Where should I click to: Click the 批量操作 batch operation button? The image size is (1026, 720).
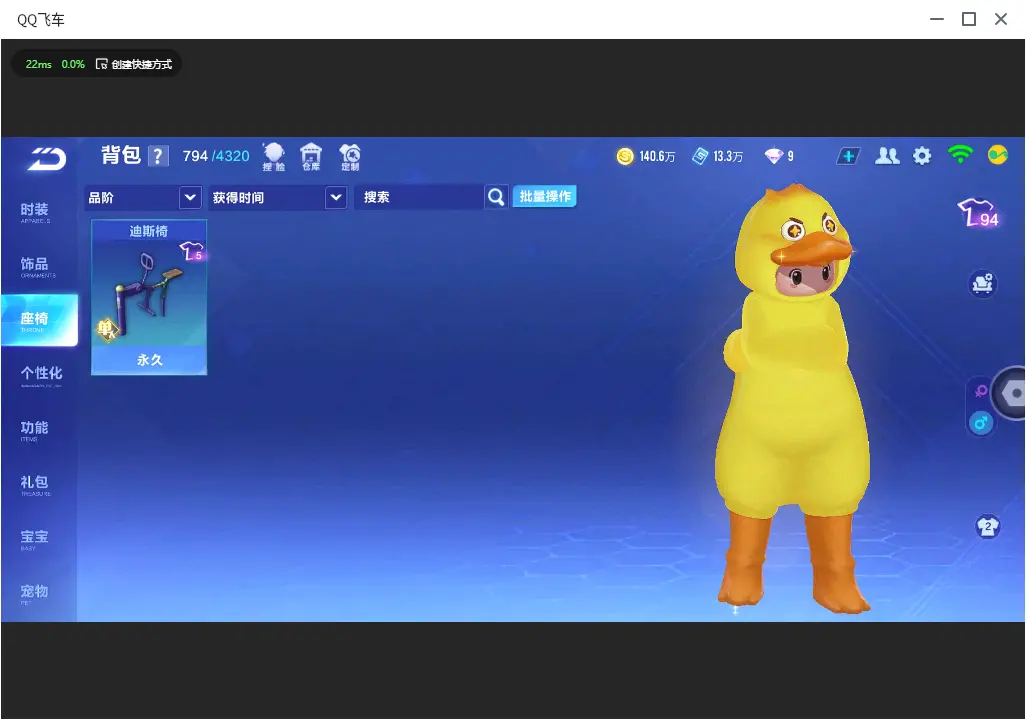click(x=544, y=196)
